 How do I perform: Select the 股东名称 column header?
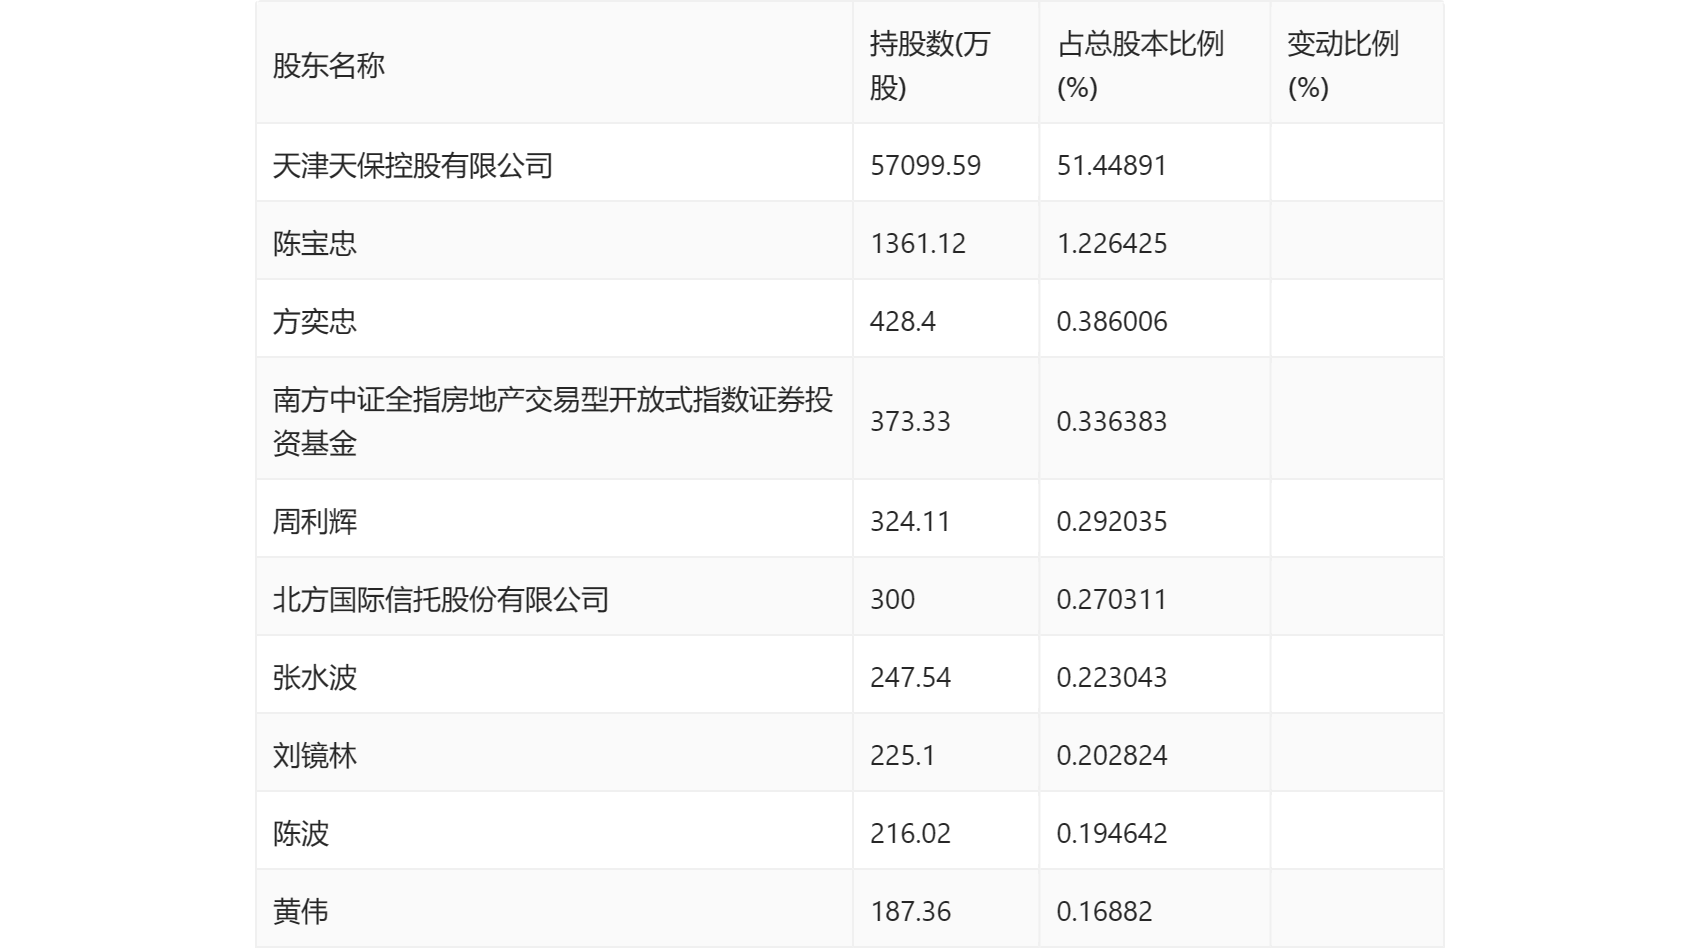[x=329, y=66]
